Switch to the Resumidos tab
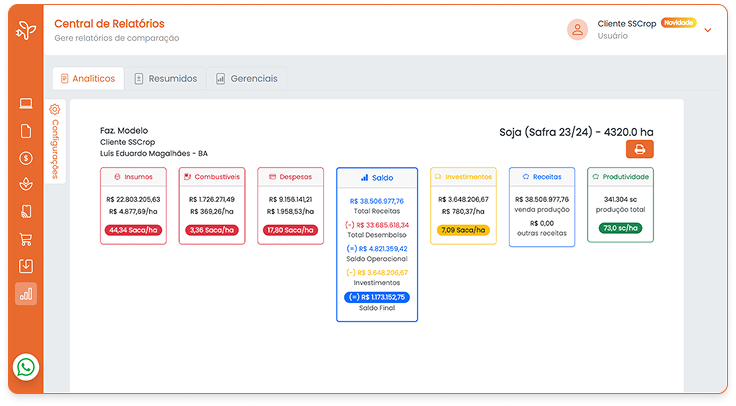 click(166, 78)
